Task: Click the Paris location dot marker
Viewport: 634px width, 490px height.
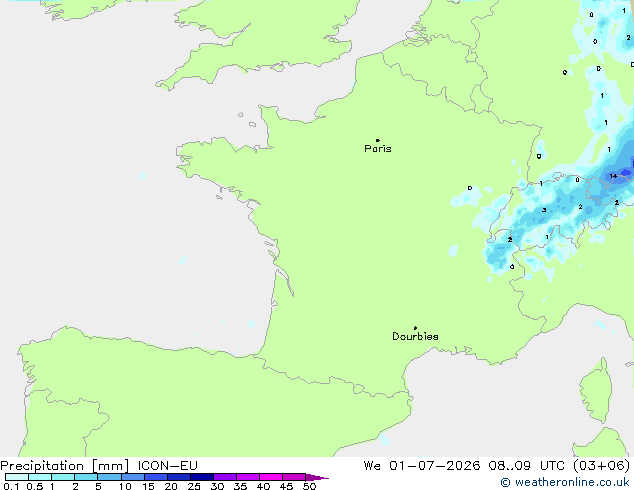Action: [378, 140]
